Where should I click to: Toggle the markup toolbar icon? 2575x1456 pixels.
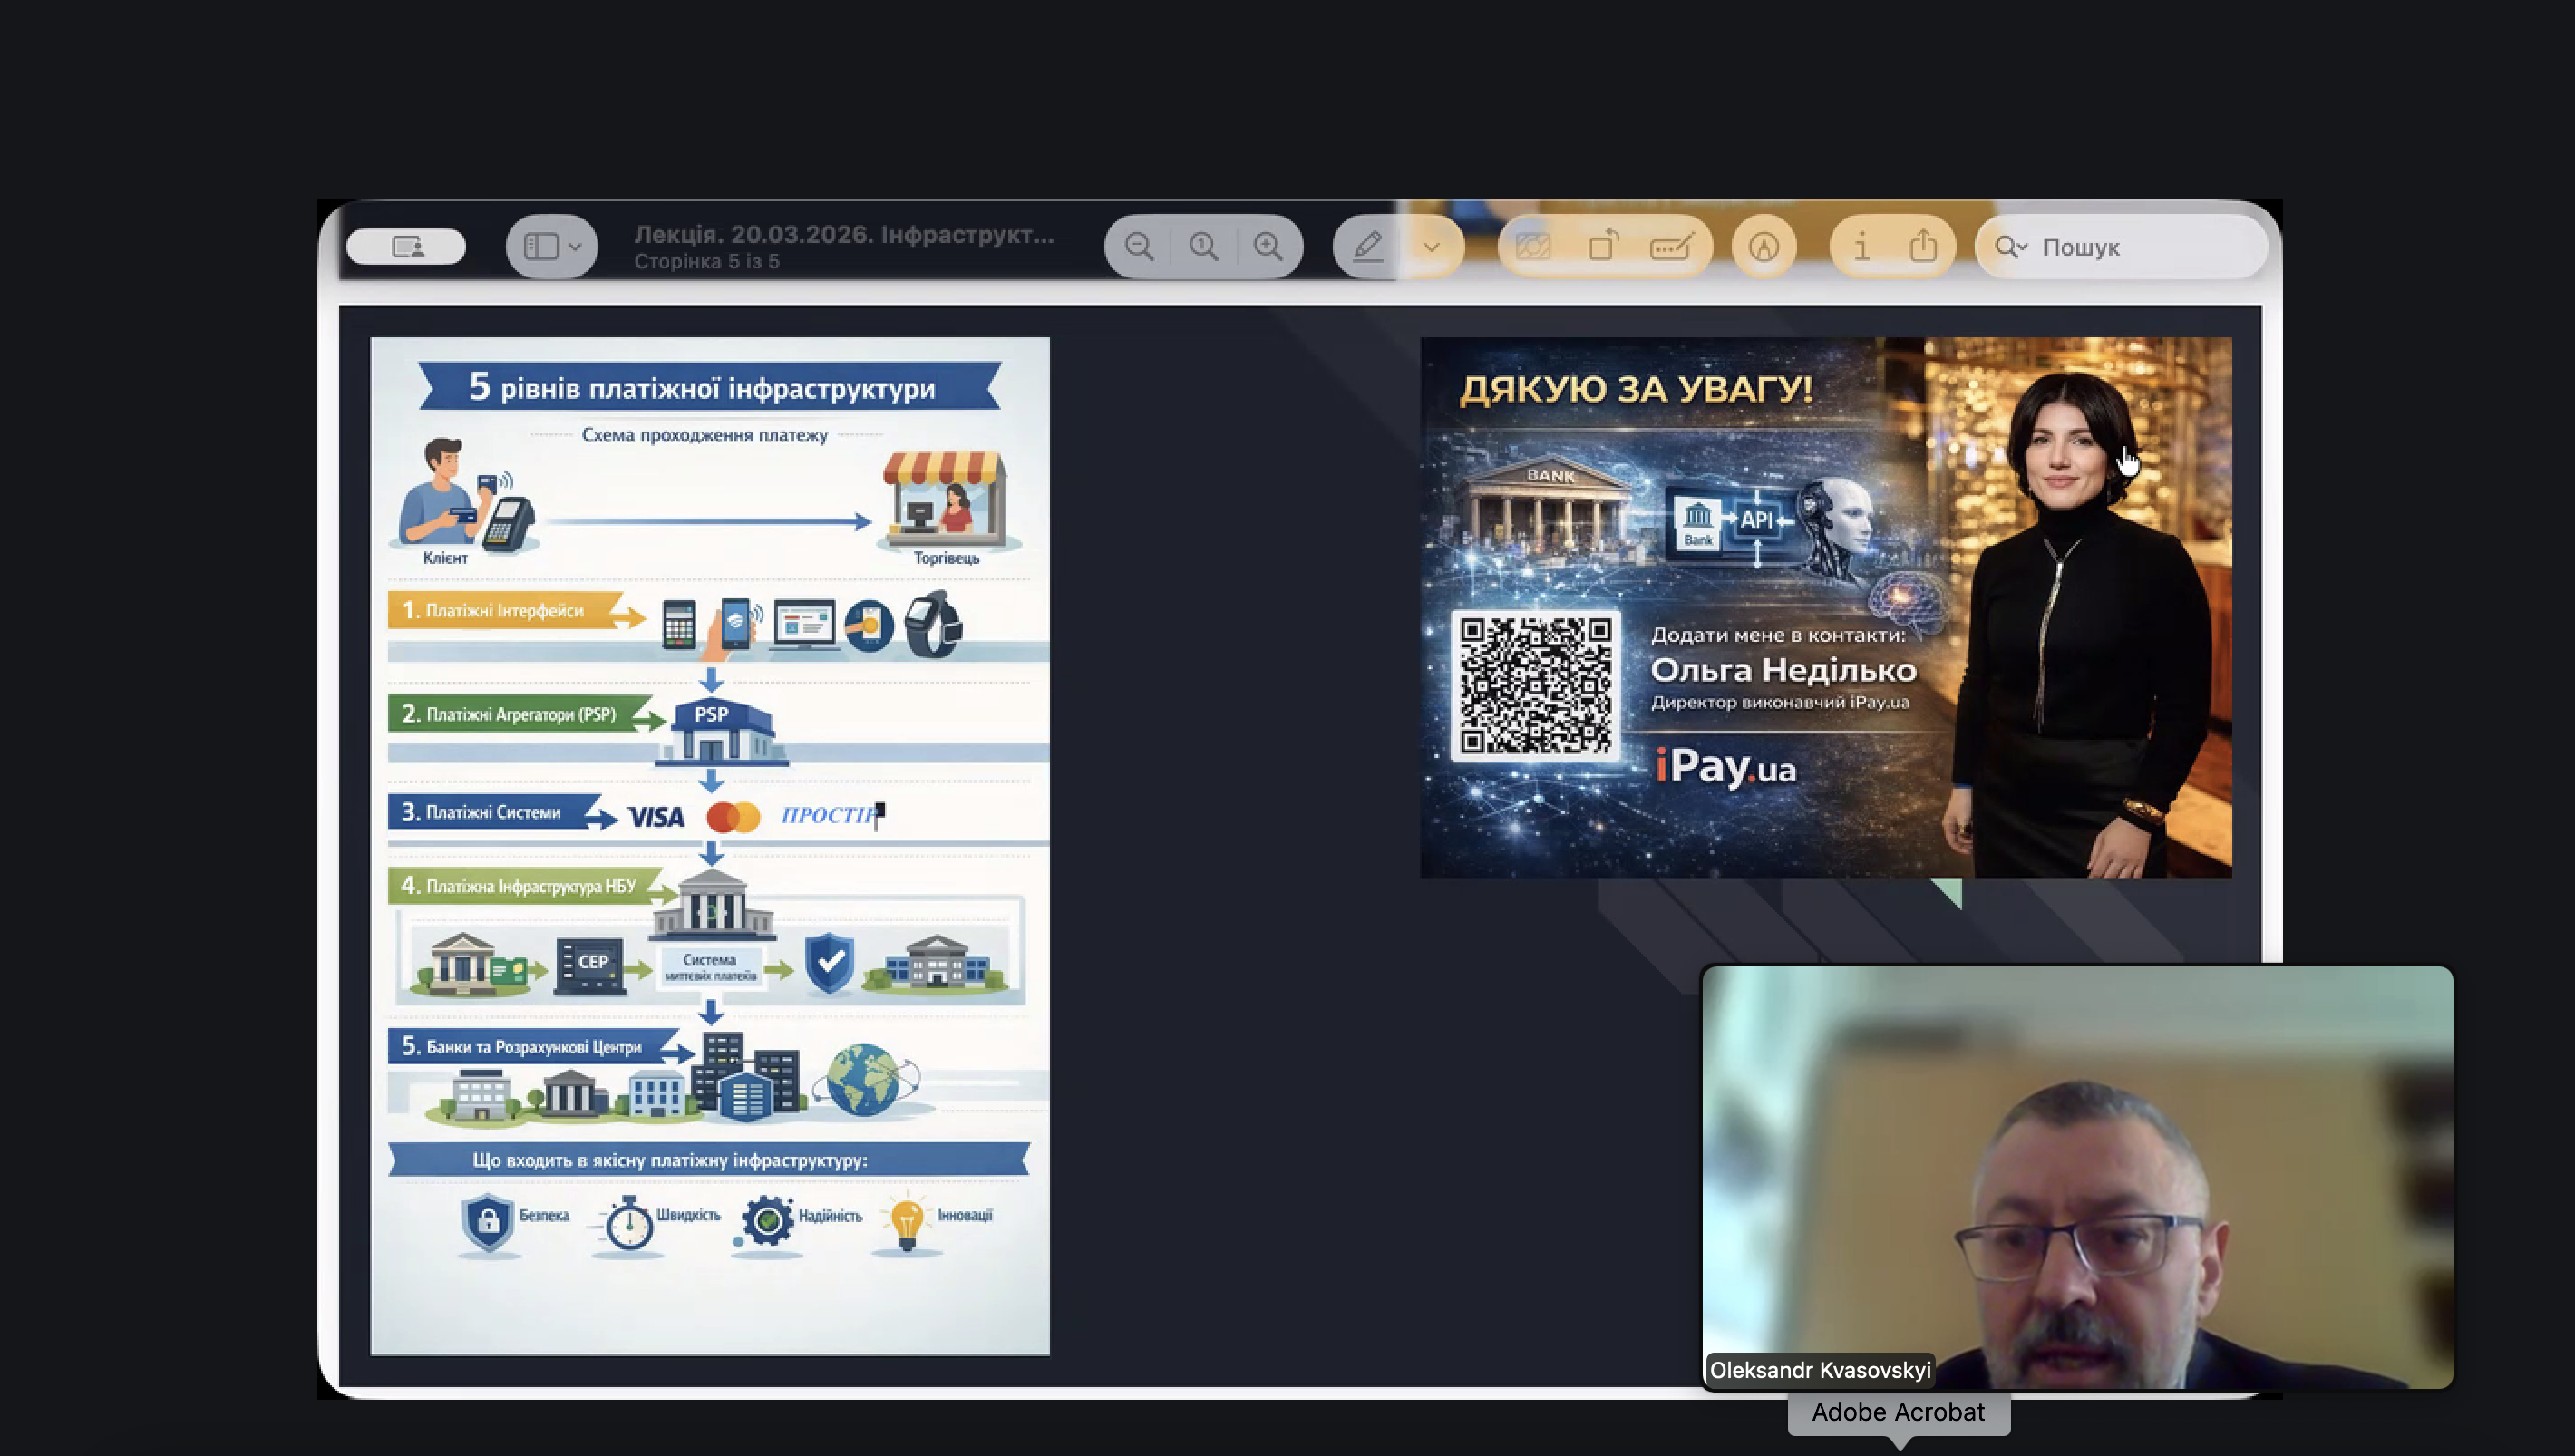tap(1763, 246)
